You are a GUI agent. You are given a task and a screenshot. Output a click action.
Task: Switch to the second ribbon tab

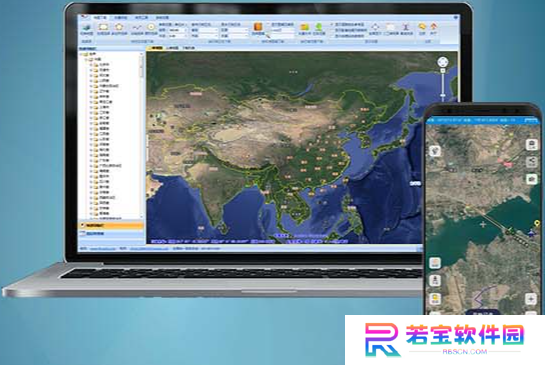tap(121, 17)
